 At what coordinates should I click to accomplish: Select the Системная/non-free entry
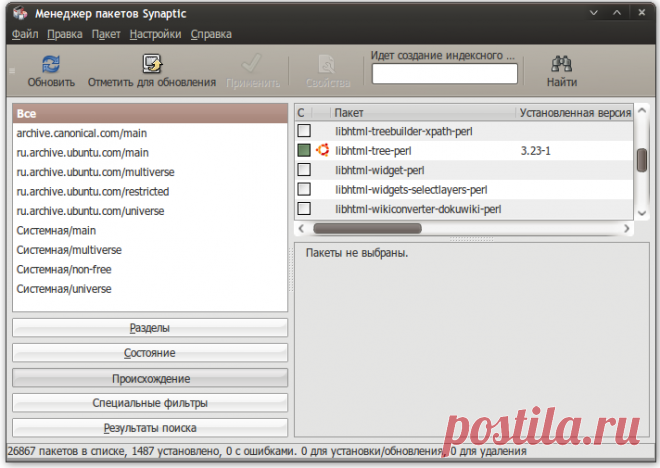(x=150, y=269)
